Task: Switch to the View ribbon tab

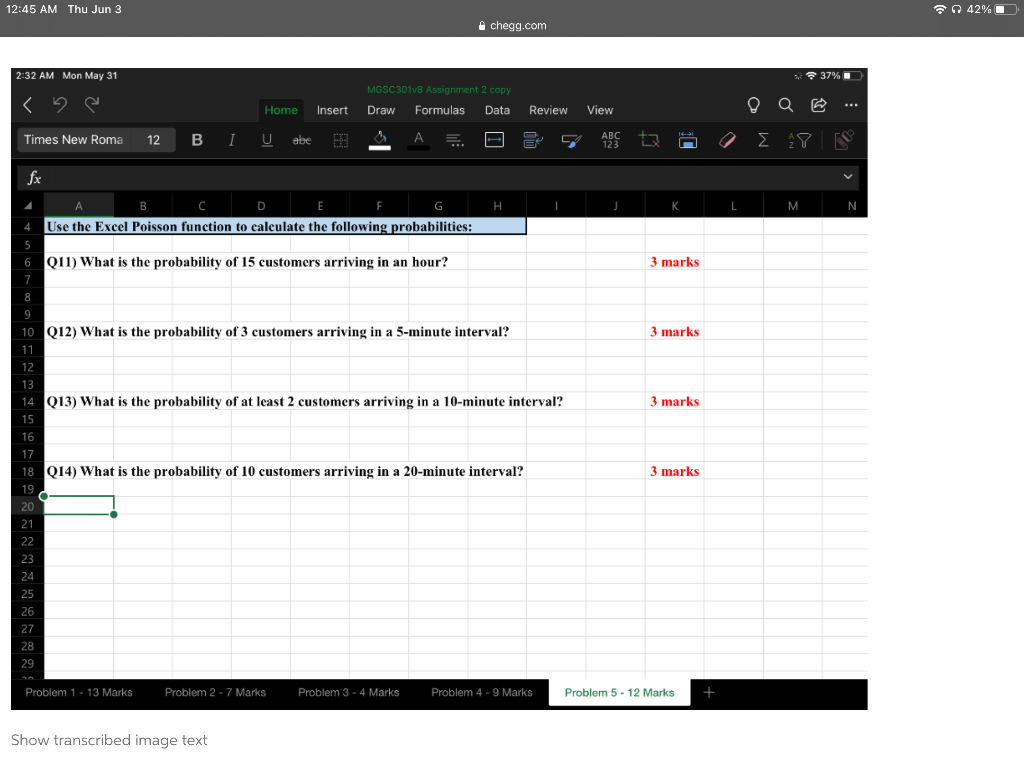Action: click(600, 110)
